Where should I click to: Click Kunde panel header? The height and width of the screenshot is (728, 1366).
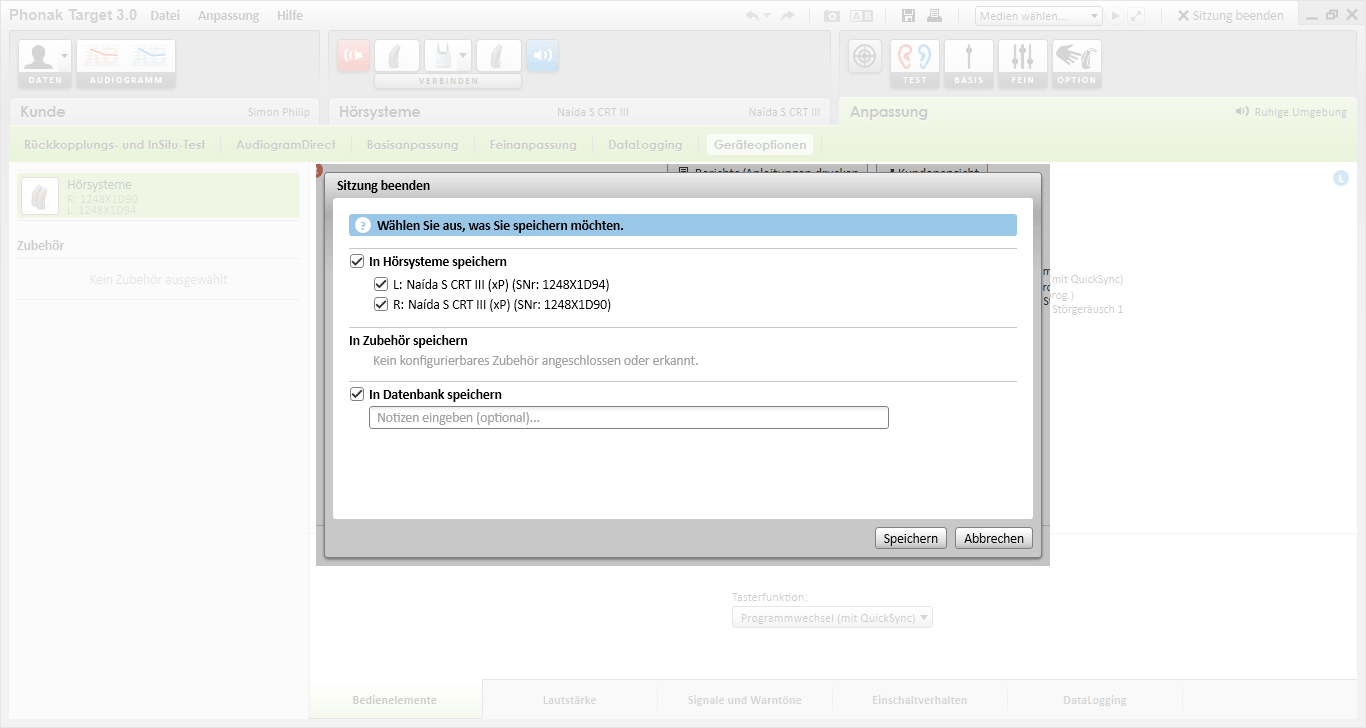point(42,112)
